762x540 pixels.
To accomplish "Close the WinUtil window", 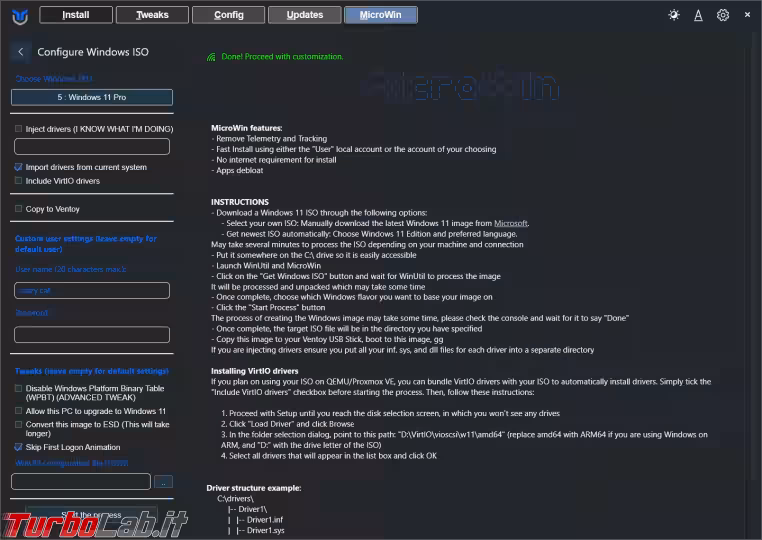I will [x=747, y=15].
